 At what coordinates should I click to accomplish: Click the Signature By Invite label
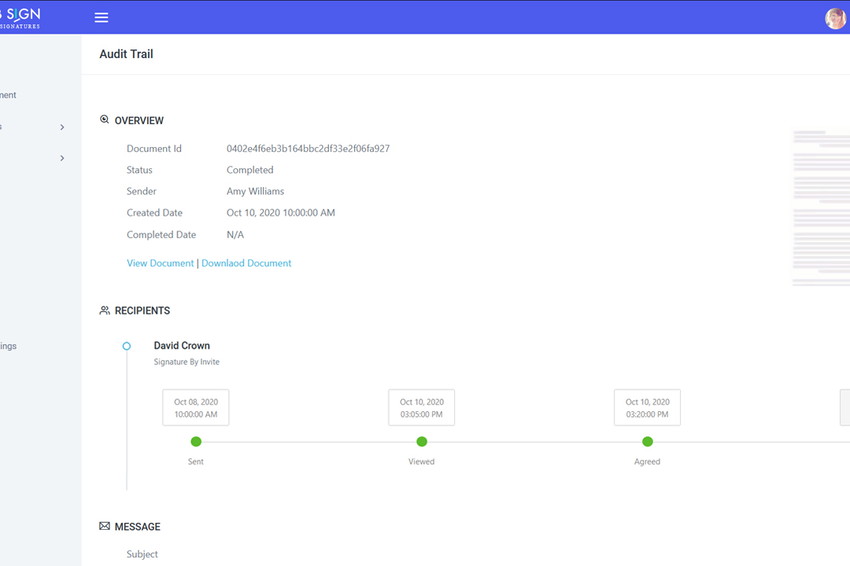186,362
